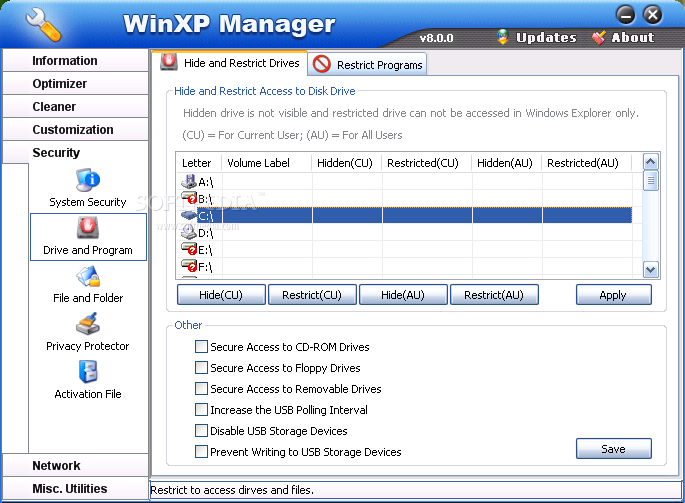Select the Drive and Program icon
This screenshot has height=503, width=685.
(x=88, y=228)
